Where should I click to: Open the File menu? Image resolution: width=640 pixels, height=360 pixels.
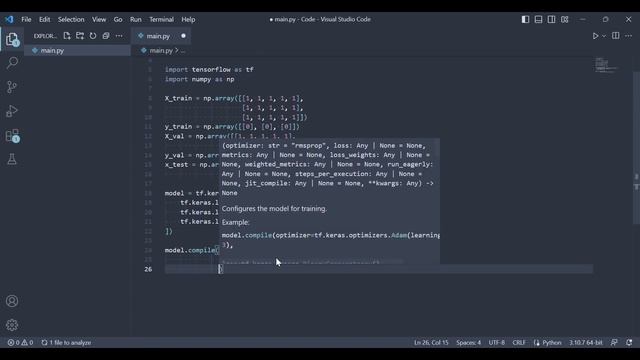(26, 19)
